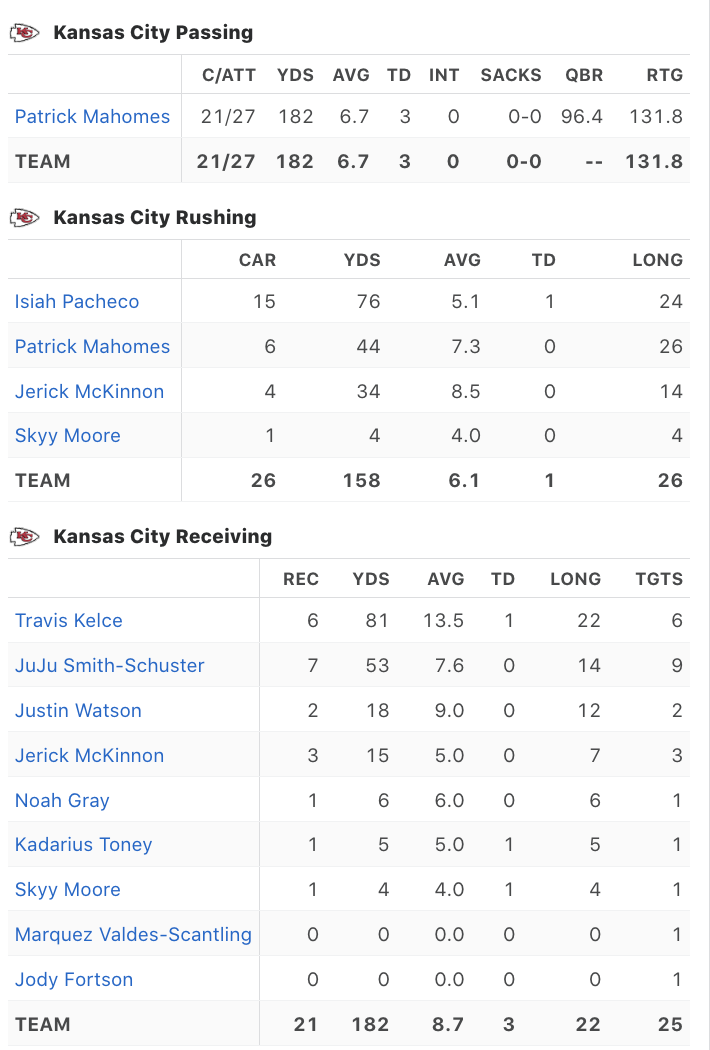This screenshot has width=710, height=1050.
Task: Click Chiefs logo beside Kansas City Passing
Action: (24, 33)
